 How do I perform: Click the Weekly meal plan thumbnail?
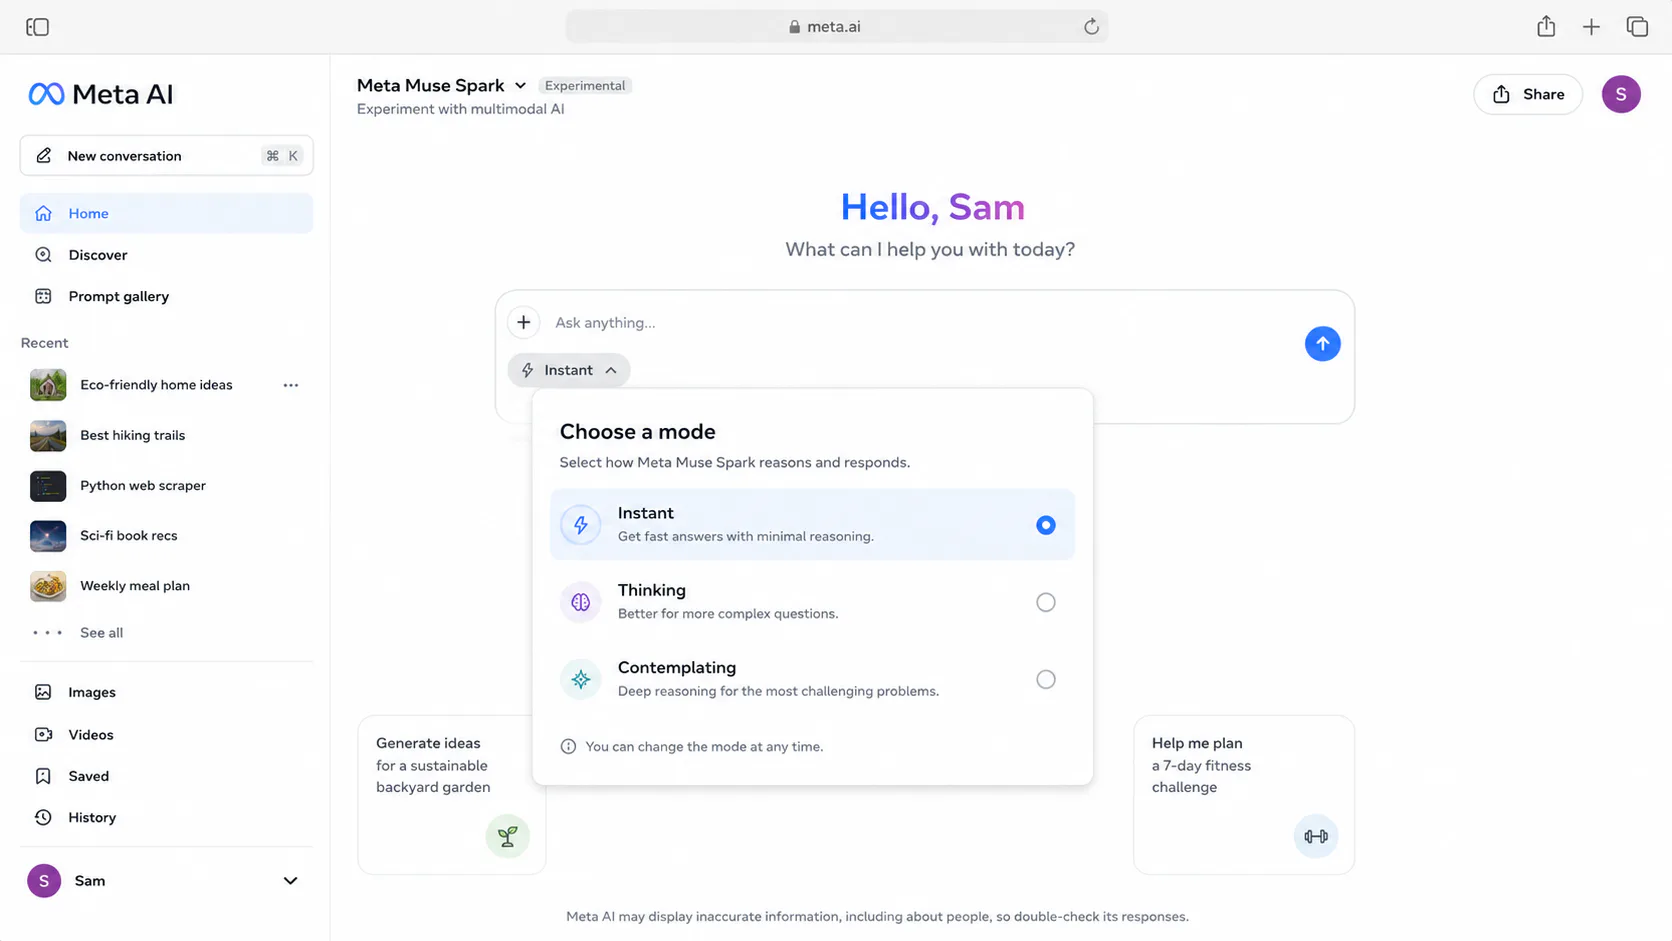tap(48, 586)
